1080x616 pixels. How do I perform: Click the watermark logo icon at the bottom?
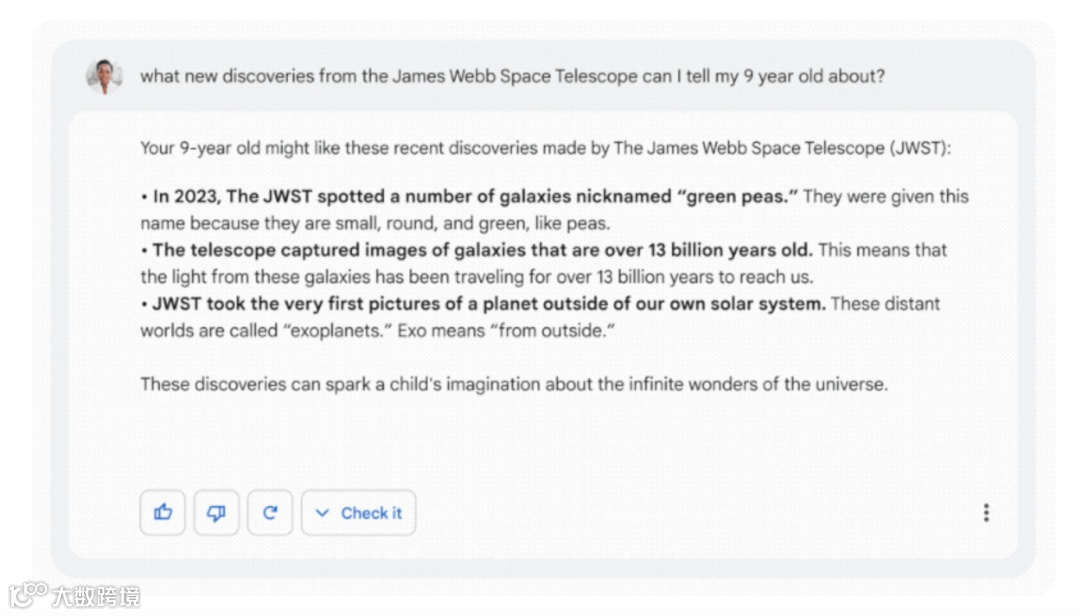(28, 595)
